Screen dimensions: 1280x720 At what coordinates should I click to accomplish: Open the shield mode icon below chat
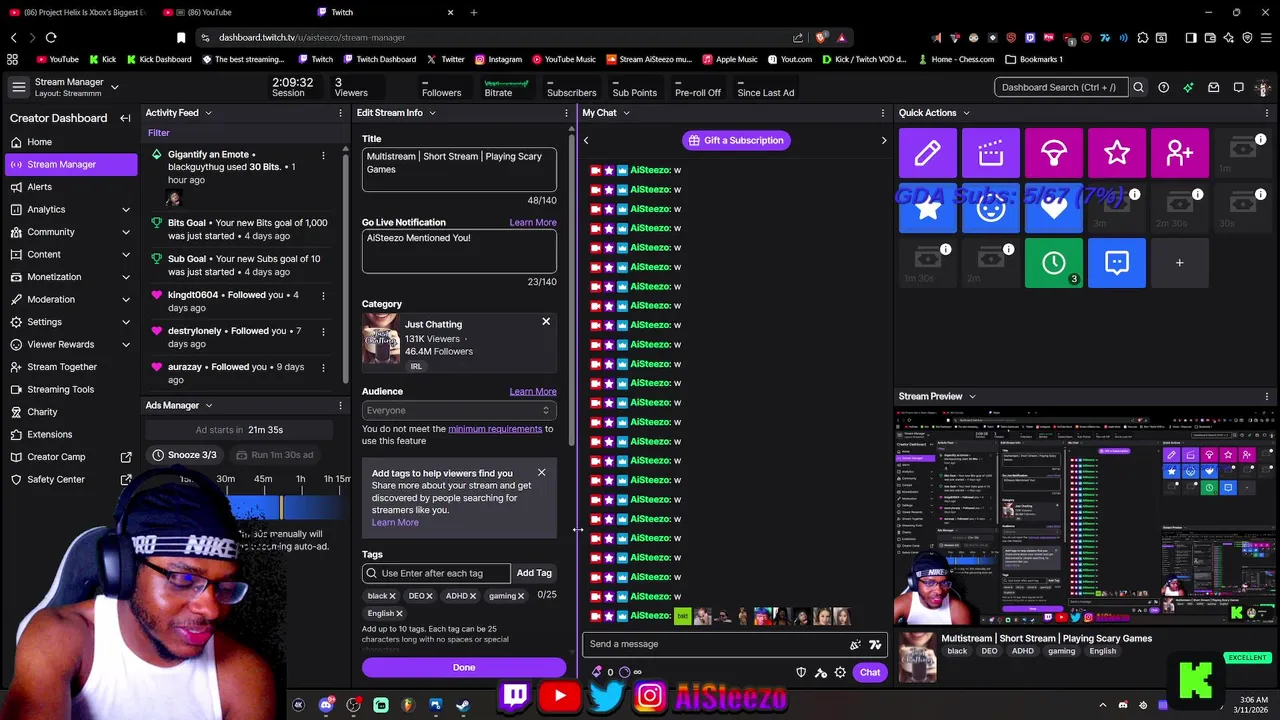tap(801, 673)
